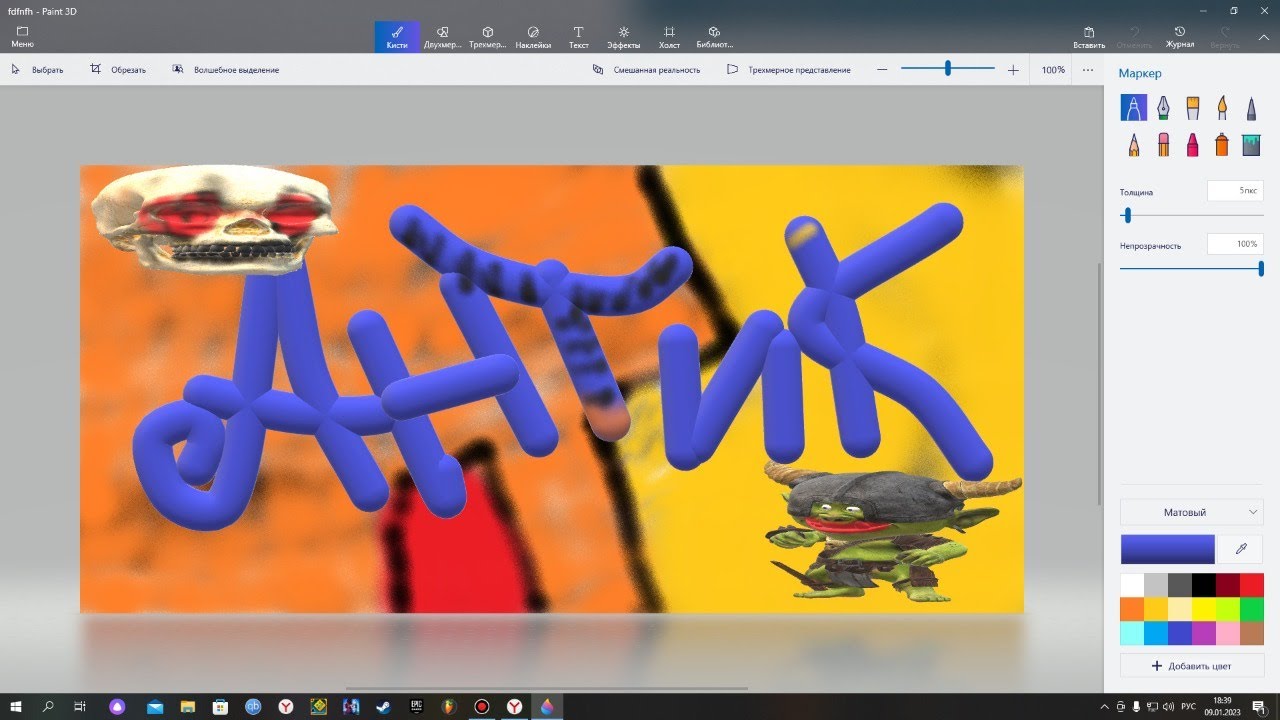Open the Меню main menu
Screen dimensions: 1280x720
tap(22, 37)
